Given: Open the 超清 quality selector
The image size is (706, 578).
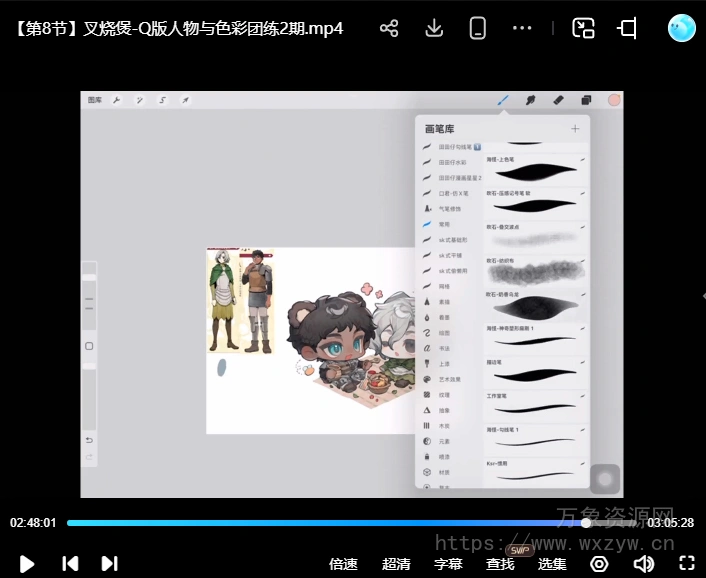Looking at the screenshot, I should click(x=396, y=564).
